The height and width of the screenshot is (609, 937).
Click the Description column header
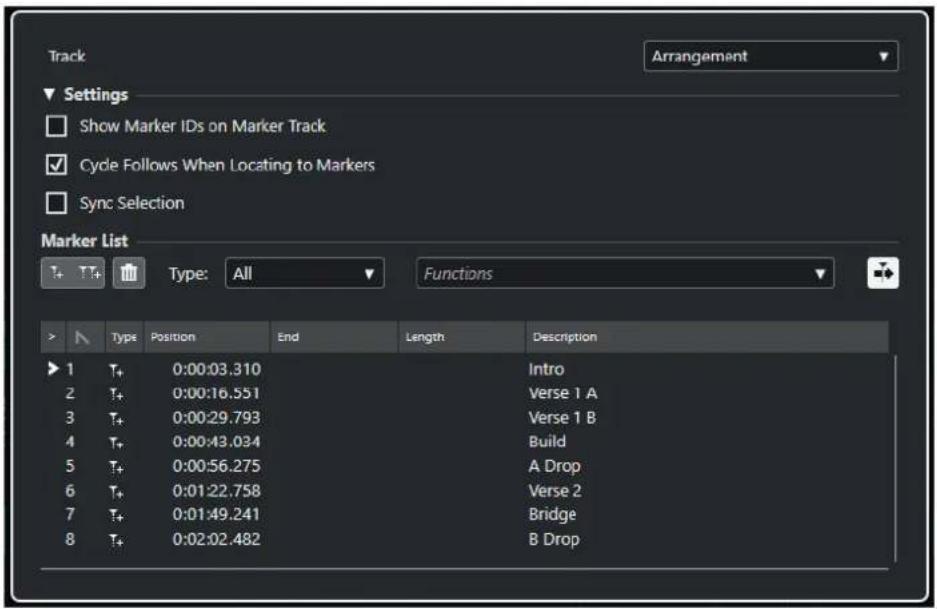pos(707,337)
